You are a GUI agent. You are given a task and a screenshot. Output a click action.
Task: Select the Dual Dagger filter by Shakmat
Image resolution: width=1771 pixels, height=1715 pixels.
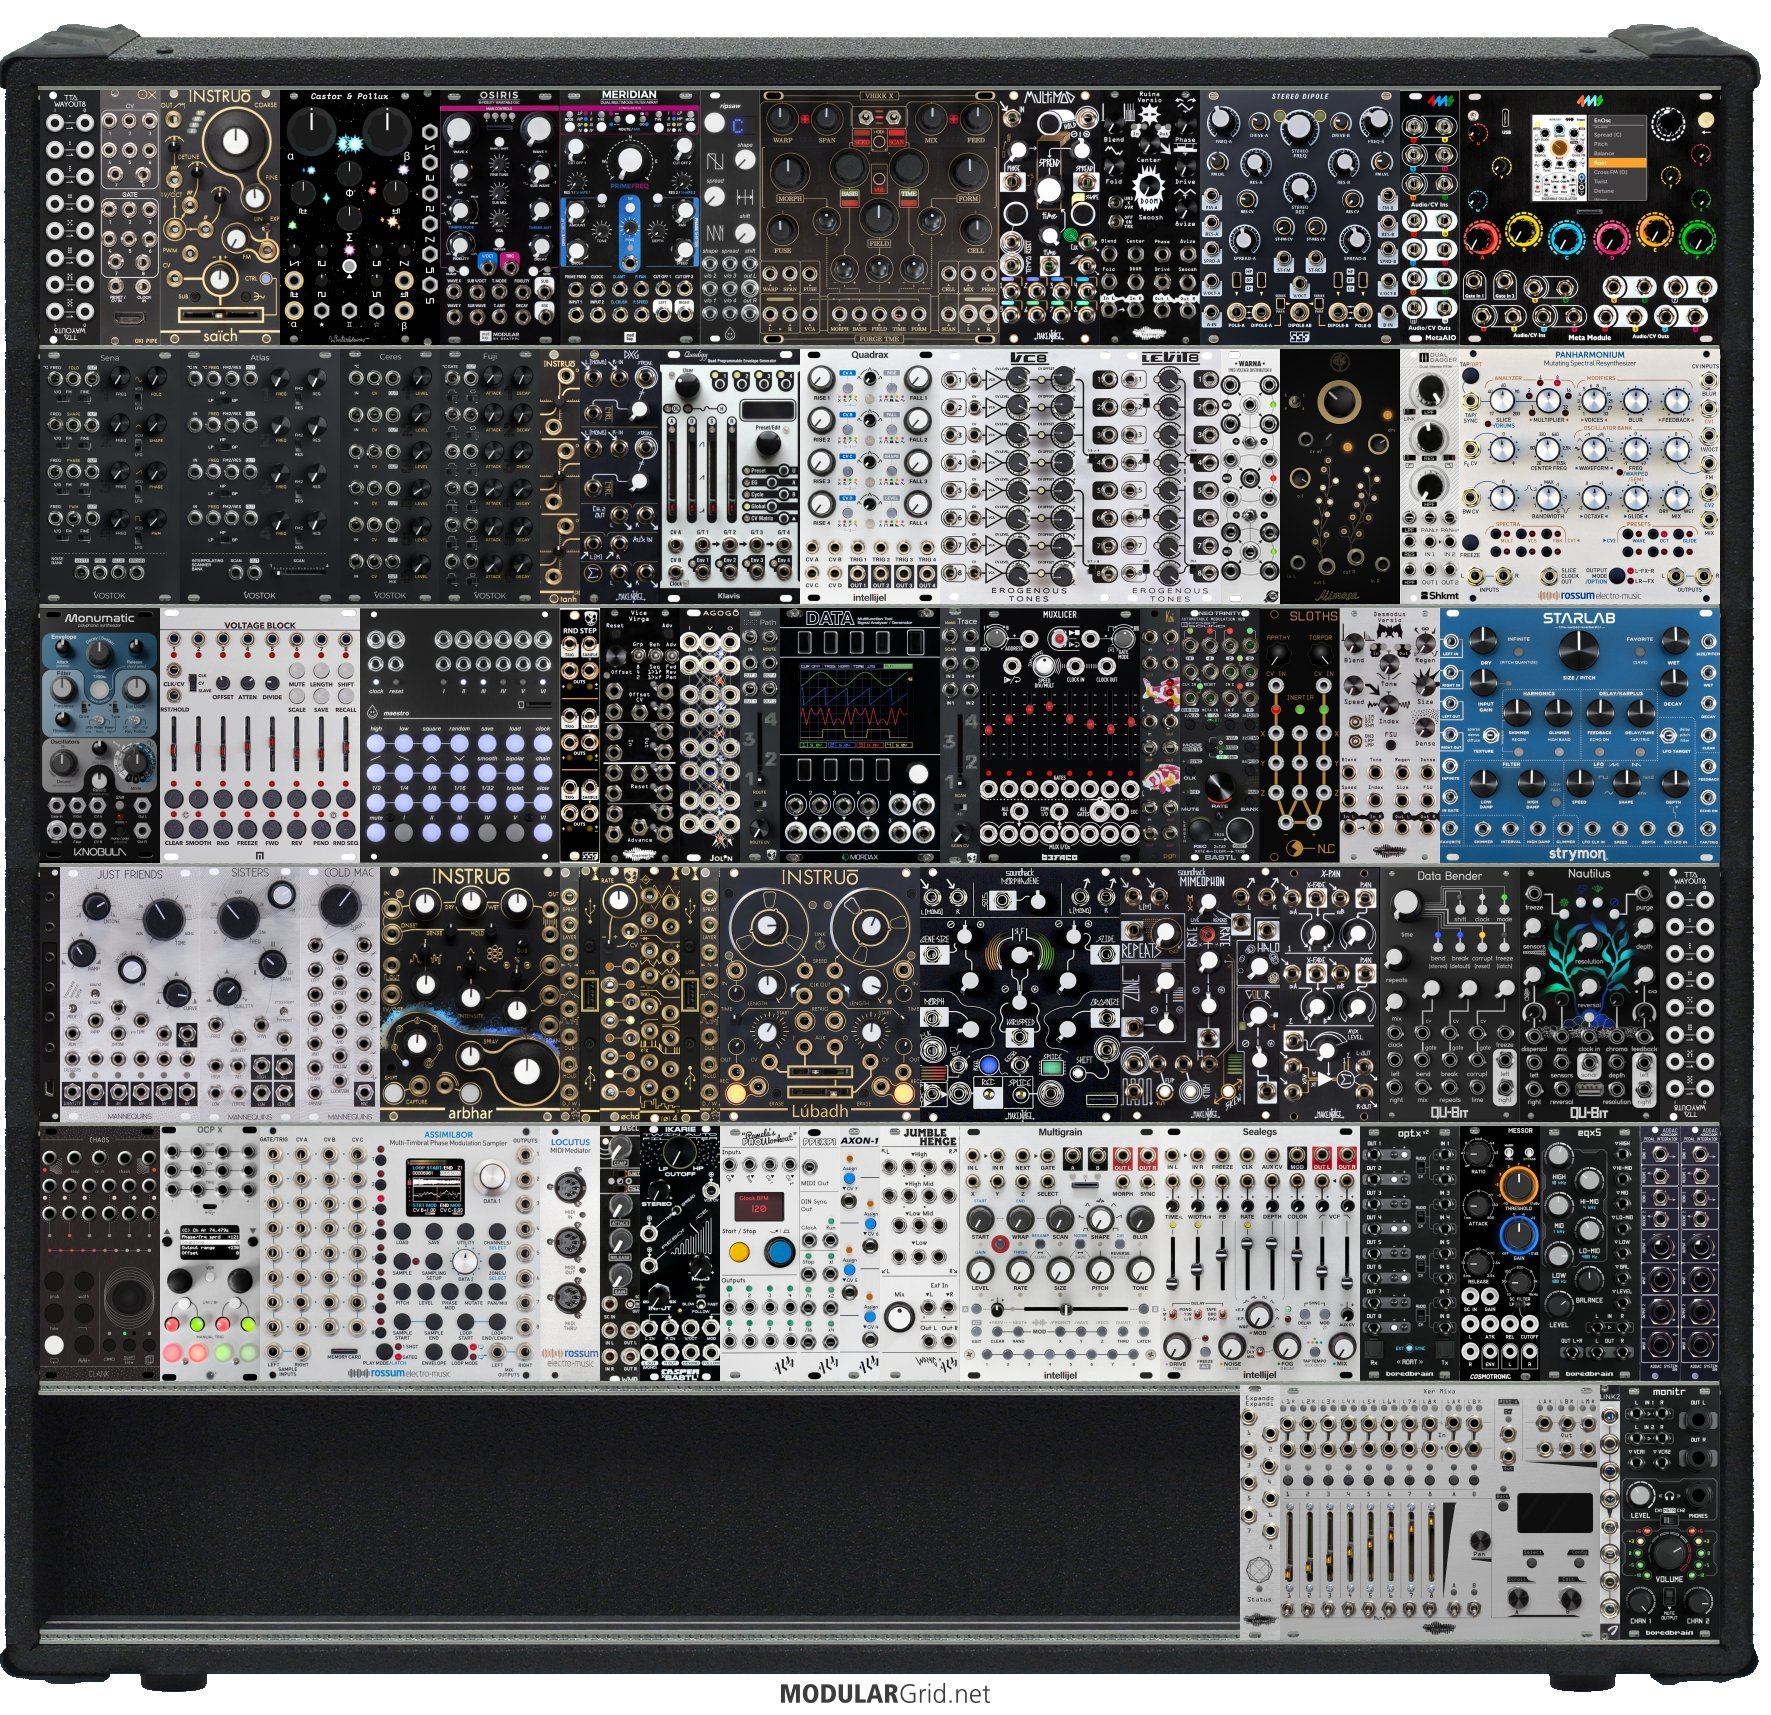pyautogui.click(x=1430, y=476)
